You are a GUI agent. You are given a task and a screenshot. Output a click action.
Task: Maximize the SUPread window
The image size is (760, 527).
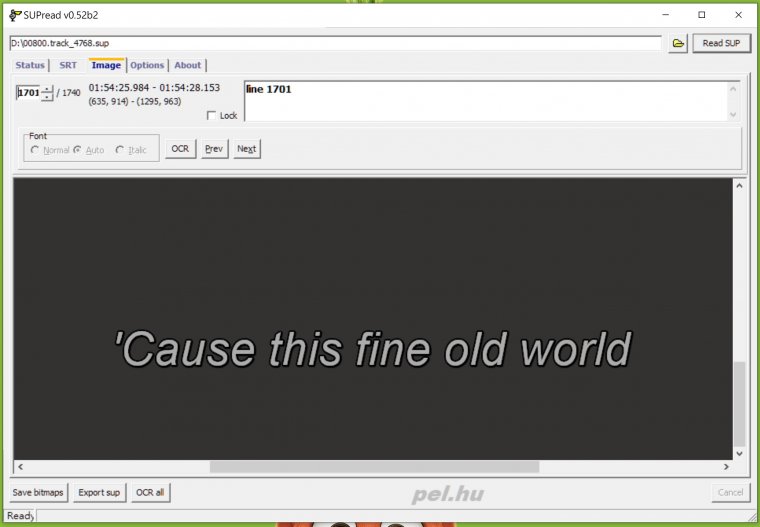[x=701, y=15]
